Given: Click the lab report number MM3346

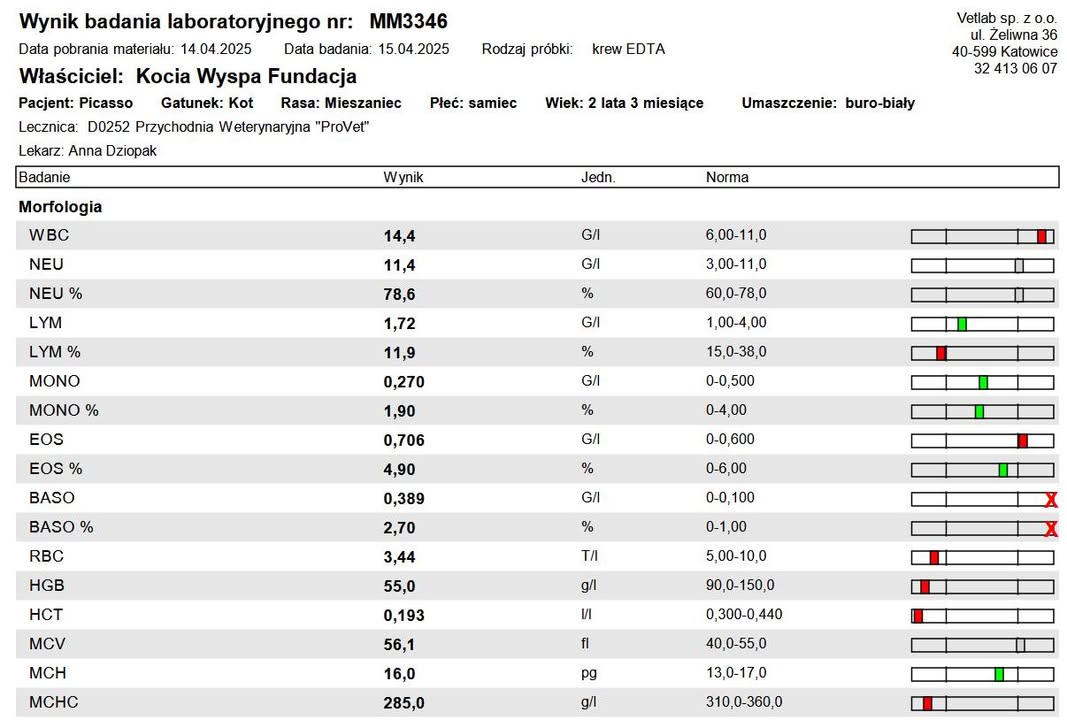Looking at the screenshot, I should point(408,22).
